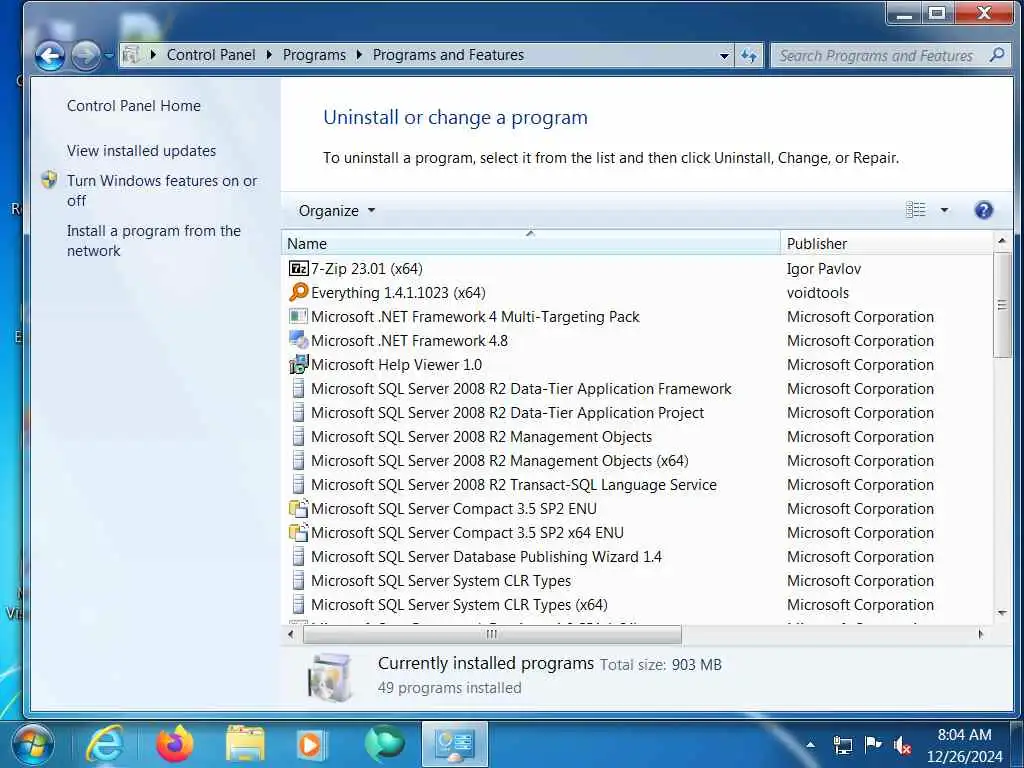The height and width of the screenshot is (768, 1024).
Task: Open the view options dropdown arrow
Action: pyautogui.click(x=944, y=210)
